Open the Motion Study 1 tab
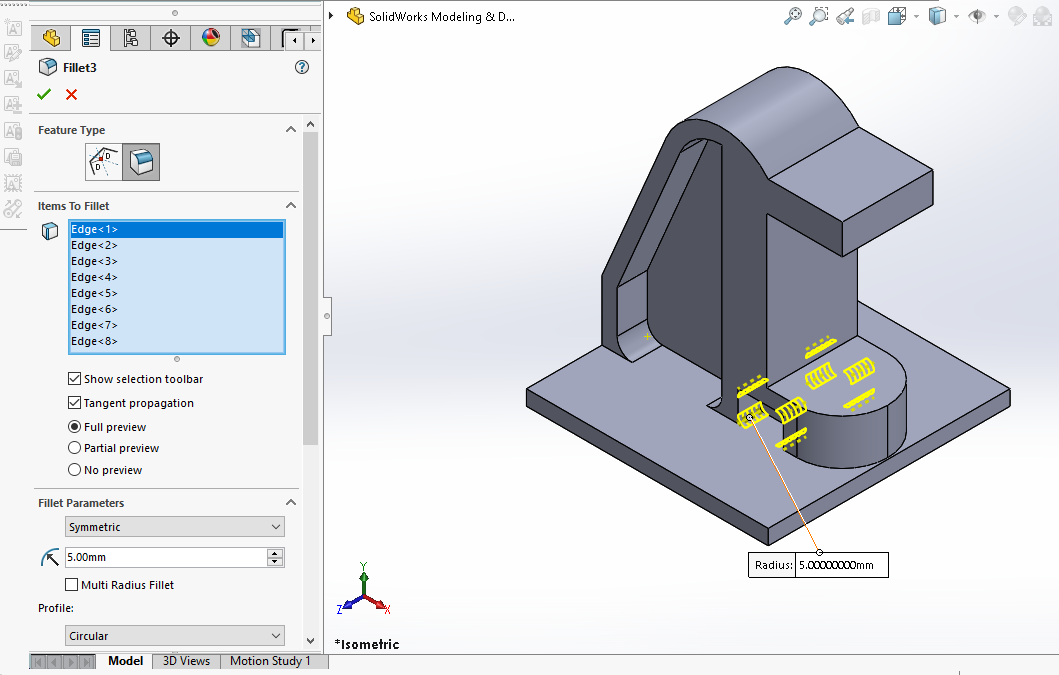 pyautogui.click(x=270, y=661)
